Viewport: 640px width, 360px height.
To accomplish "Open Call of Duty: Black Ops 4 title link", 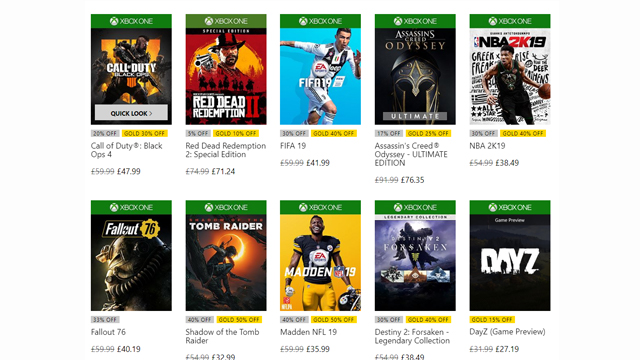I will tap(127, 150).
